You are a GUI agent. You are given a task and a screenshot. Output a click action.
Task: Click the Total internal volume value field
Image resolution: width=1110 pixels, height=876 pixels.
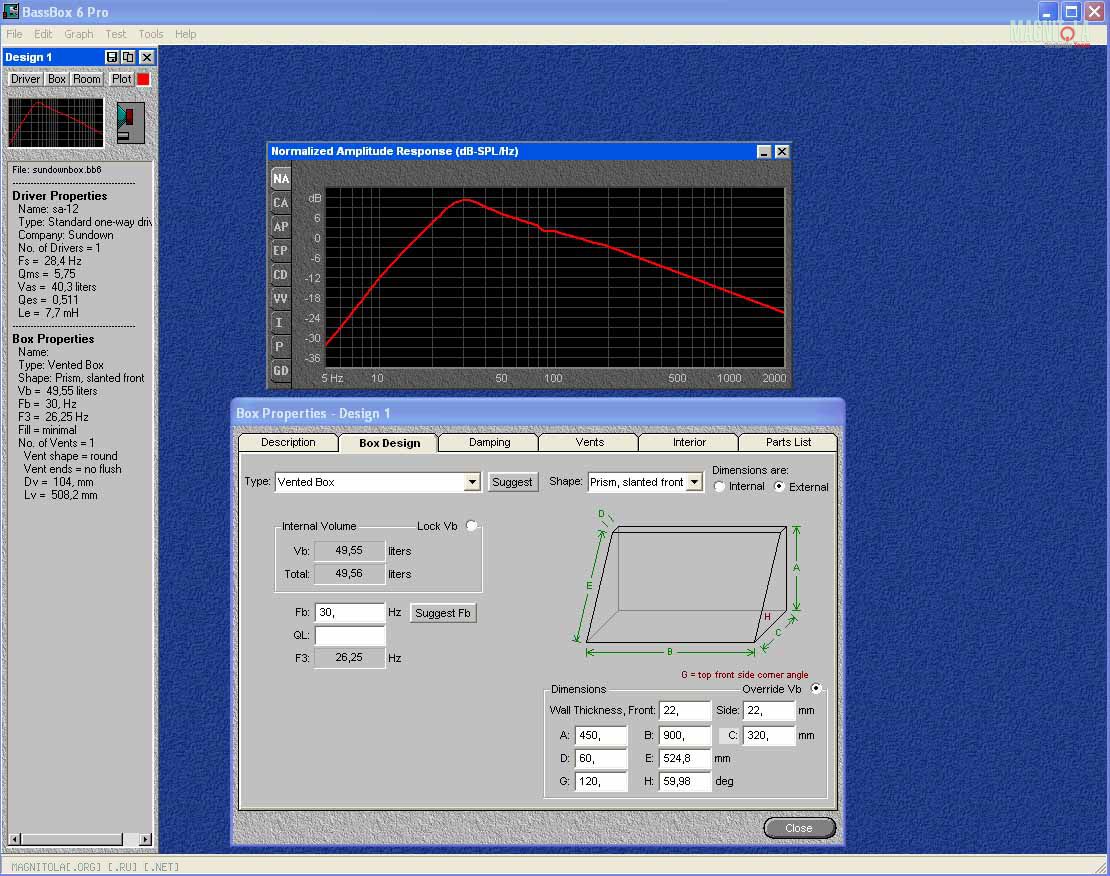coord(350,574)
